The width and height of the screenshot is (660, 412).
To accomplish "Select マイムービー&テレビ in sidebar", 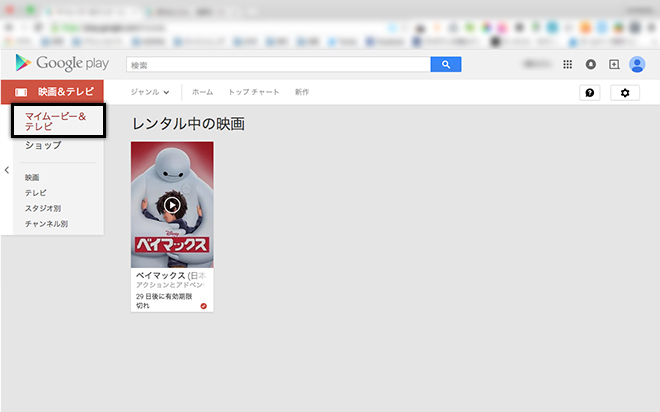I will (x=59, y=121).
